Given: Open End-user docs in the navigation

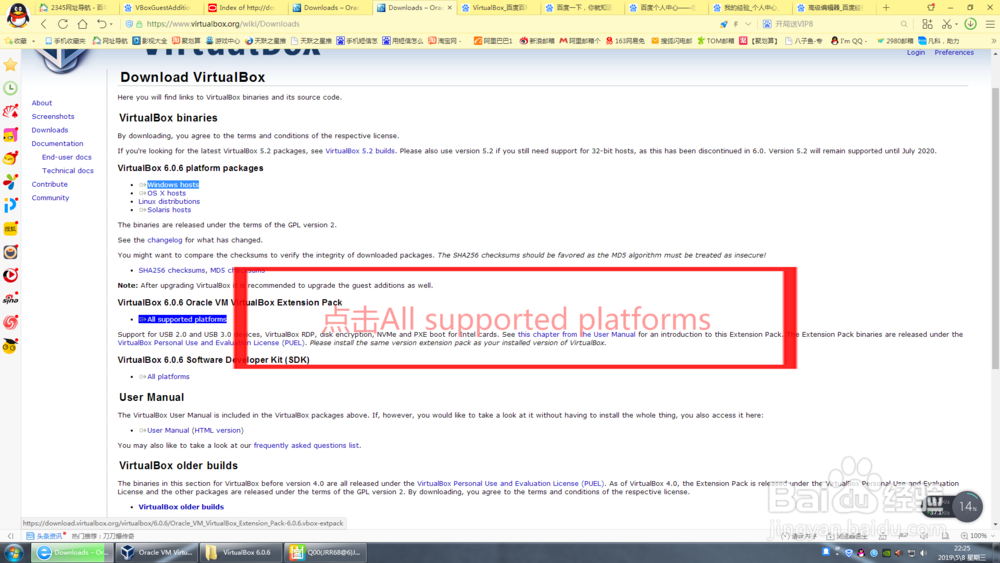Looking at the screenshot, I should [67, 157].
